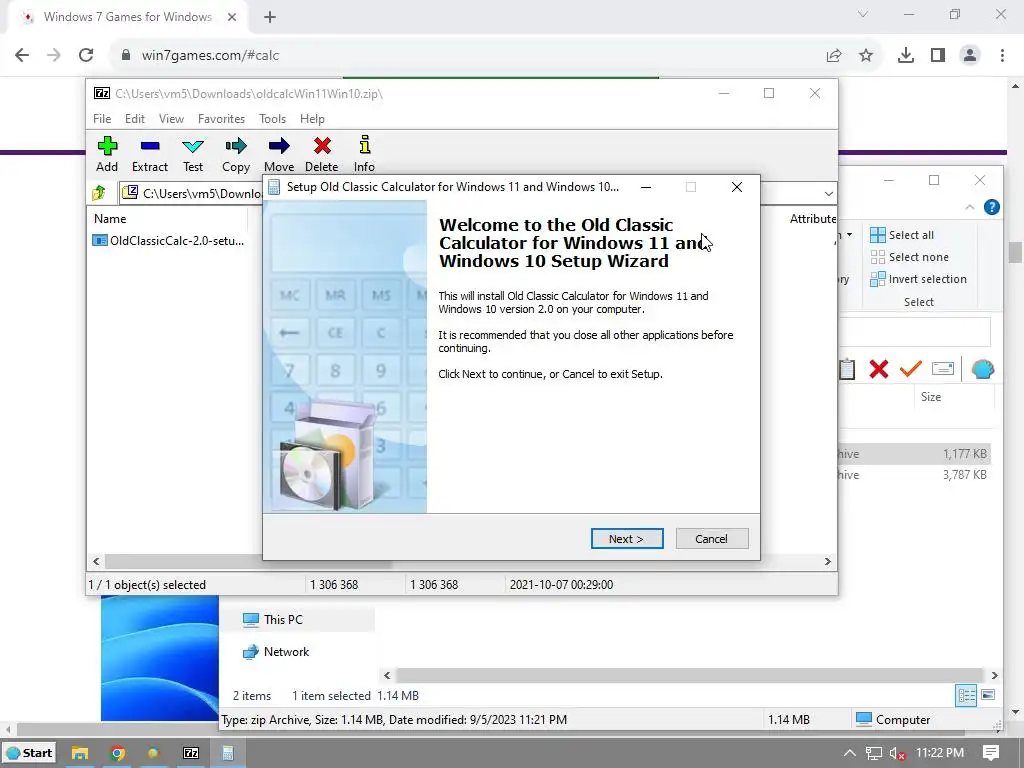The height and width of the screenshot is (768, 1024).
Task: Go back in Chrome browser
Action: point(22,55)
